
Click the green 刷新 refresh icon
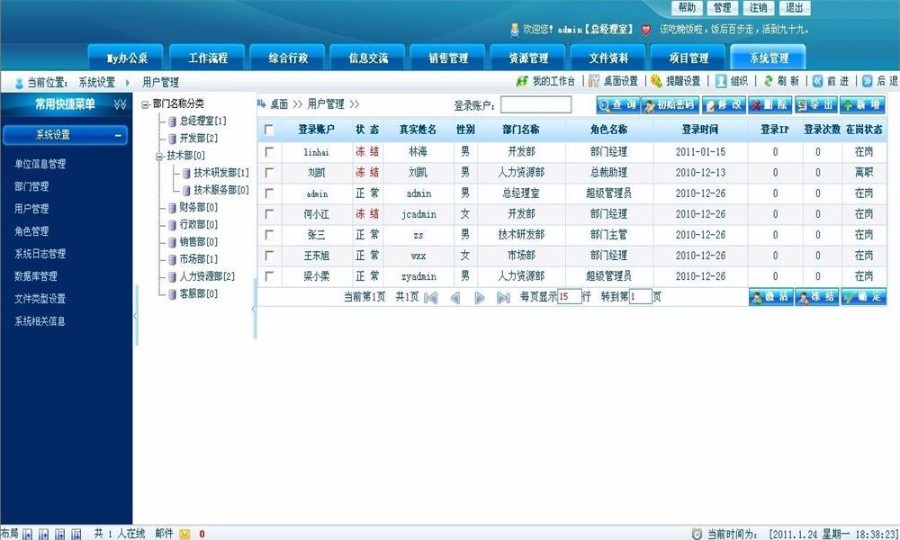[x=768, y=81]
